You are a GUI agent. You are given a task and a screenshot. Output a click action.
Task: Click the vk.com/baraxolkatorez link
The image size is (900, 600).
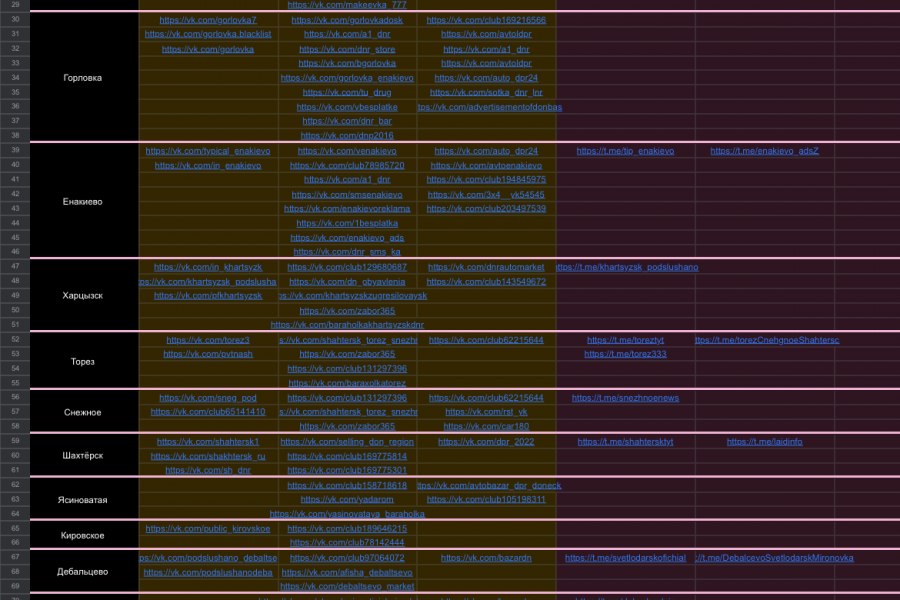point(347,384)
